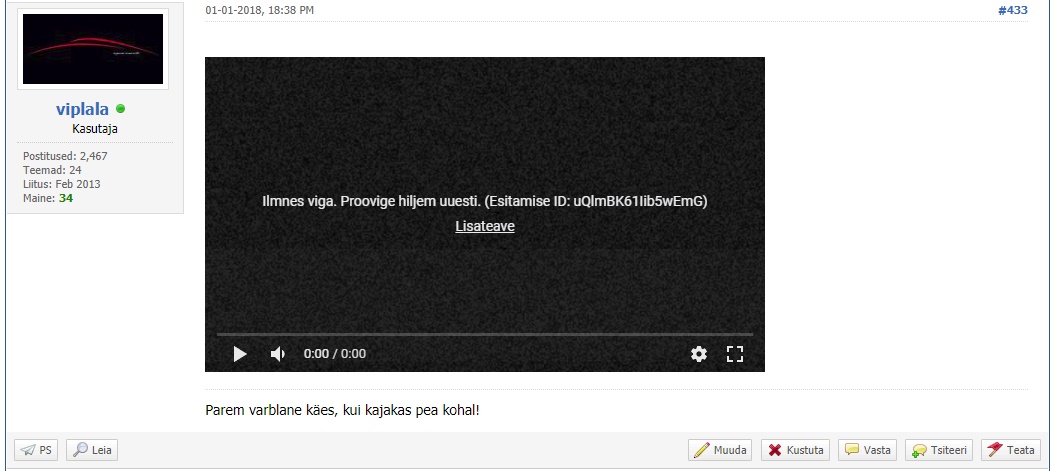
Task: Click the video progress bar
Action: [485, 334]
